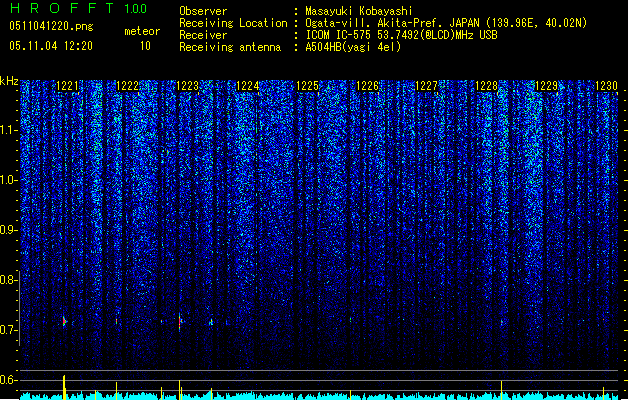Click the version number 1.0.0

pos(136,8)
